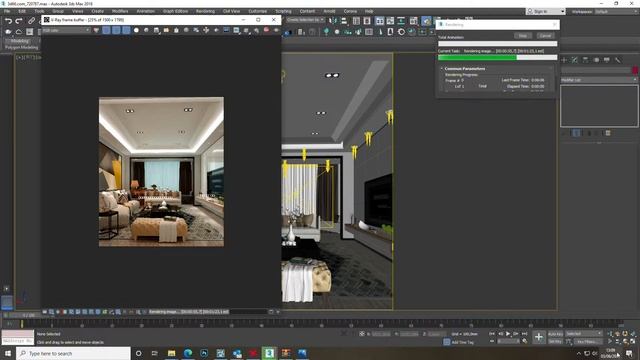Viewport: 640px width, 360px height.
Task: Click the Play Animation button
Action: point(508,334)
